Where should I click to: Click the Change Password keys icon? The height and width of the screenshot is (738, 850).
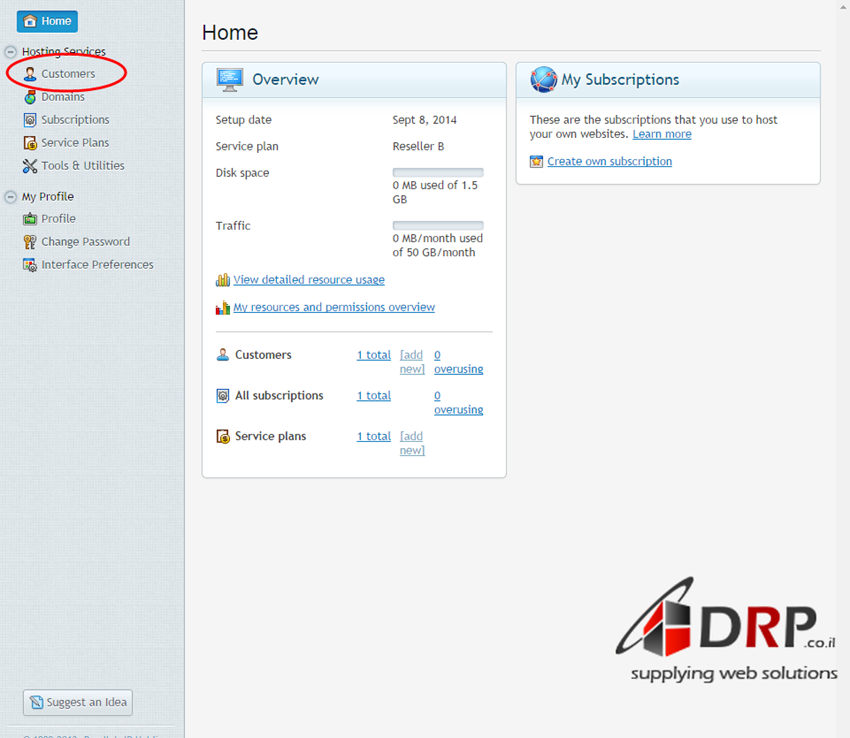click(x=30, y=242)
